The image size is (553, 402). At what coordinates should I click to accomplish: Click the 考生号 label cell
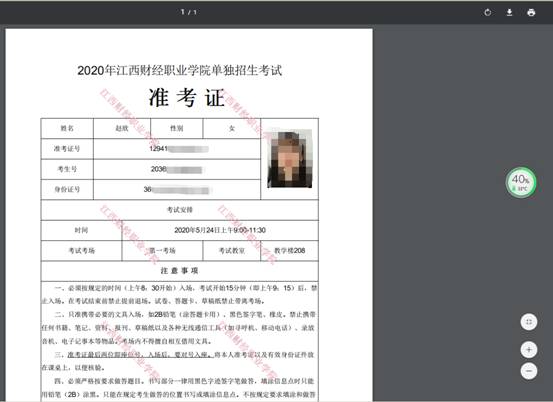[x=67, y=169]
